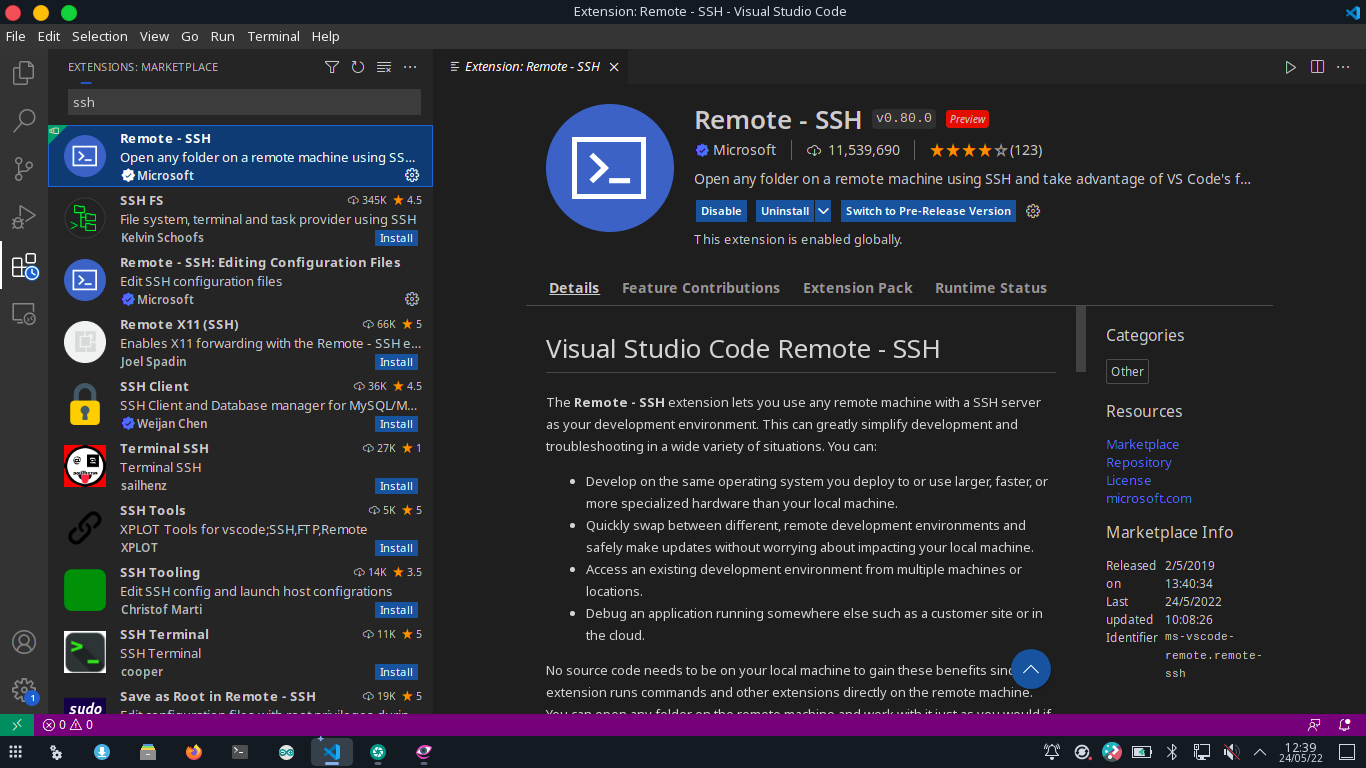This screenshot has width=1366, height=768.
Task: Install the SSH Tools extension
Action: 397,548
